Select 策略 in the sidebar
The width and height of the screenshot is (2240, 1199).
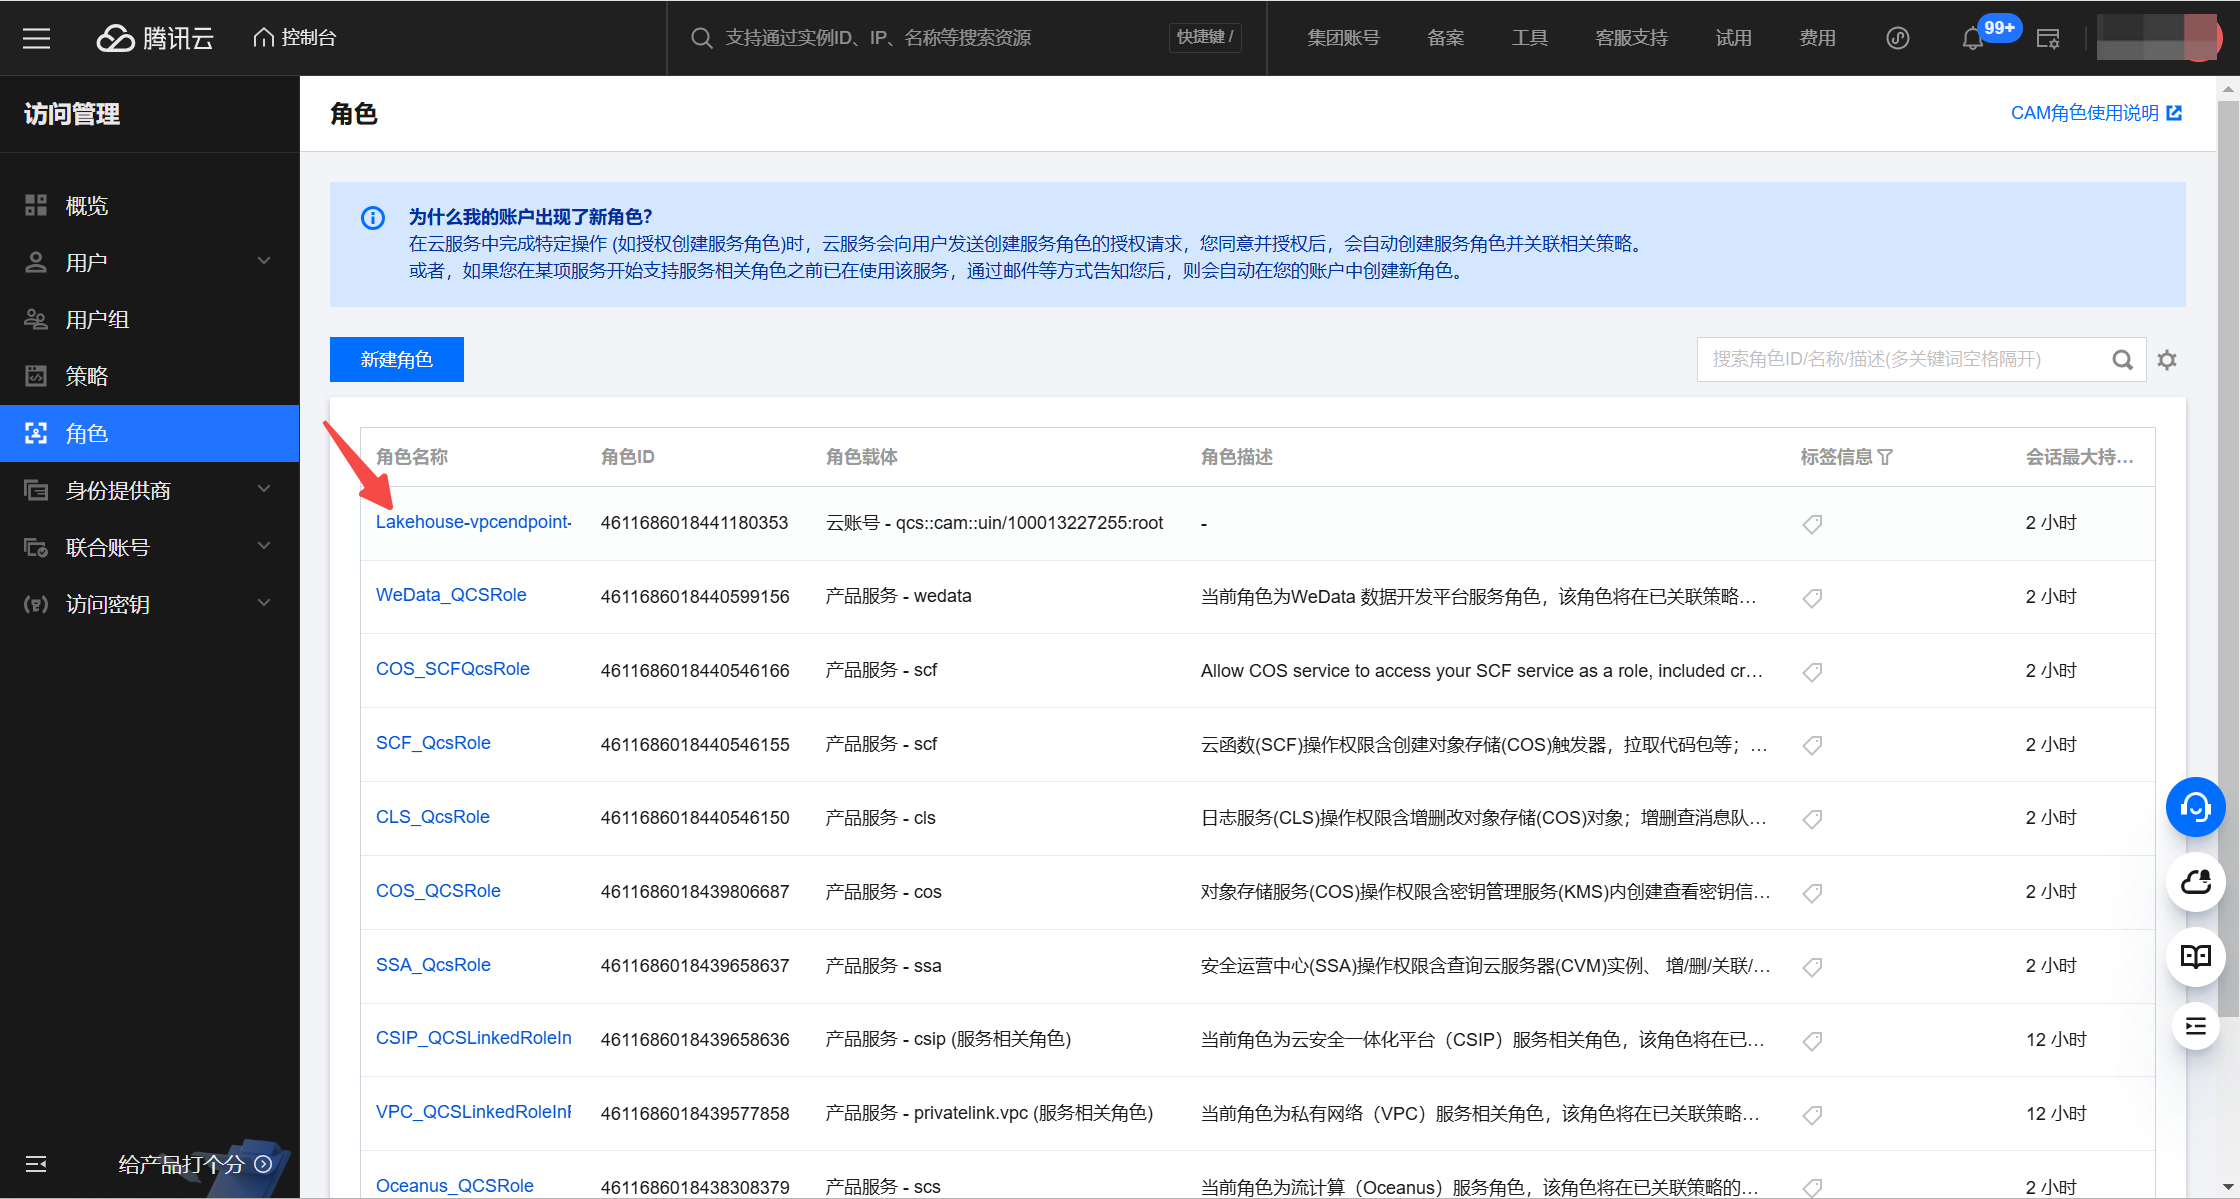pyautogui.click(x=87, y=376)
